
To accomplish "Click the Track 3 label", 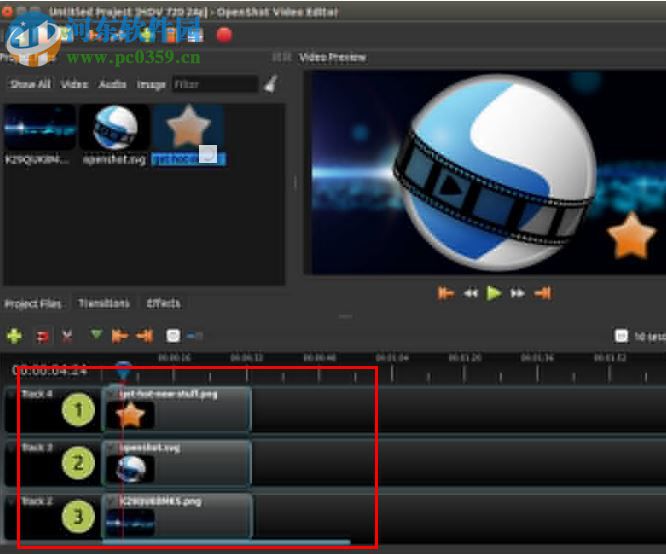I will point(37,448).
